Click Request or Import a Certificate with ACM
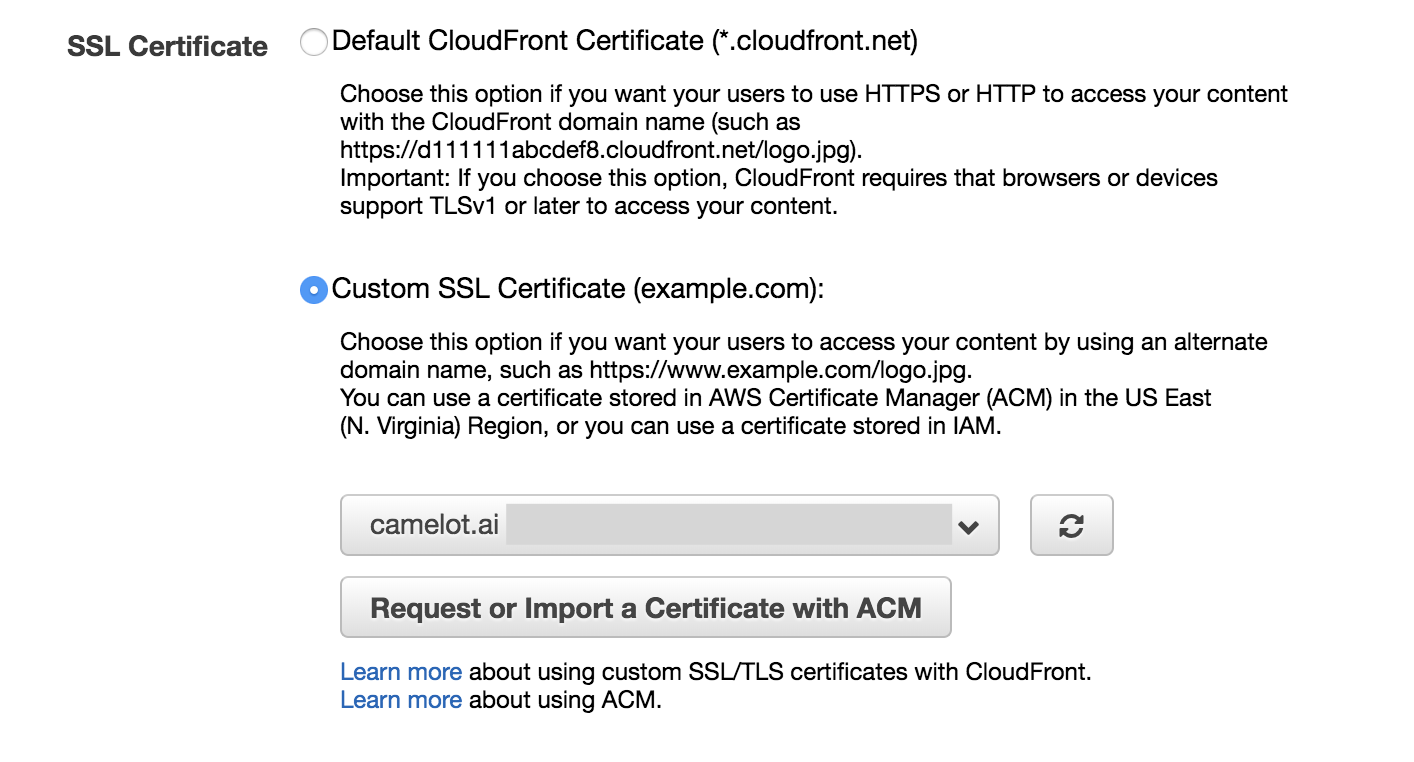1414x762 pixels. coord(645,608)
